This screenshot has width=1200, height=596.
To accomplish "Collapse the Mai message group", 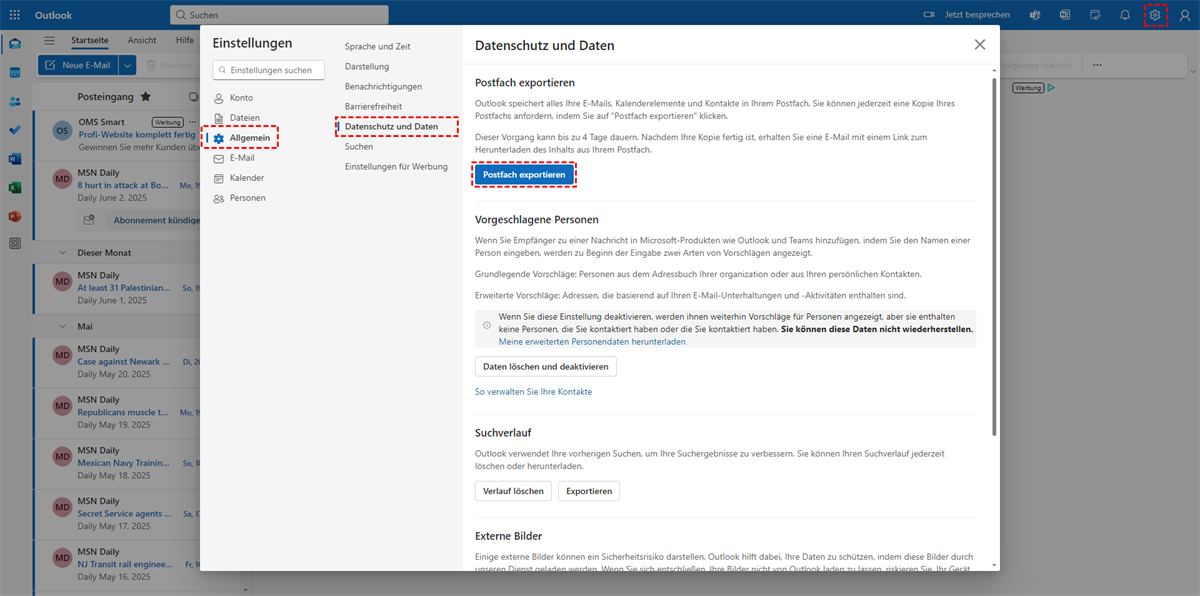I will click(62, 326).
